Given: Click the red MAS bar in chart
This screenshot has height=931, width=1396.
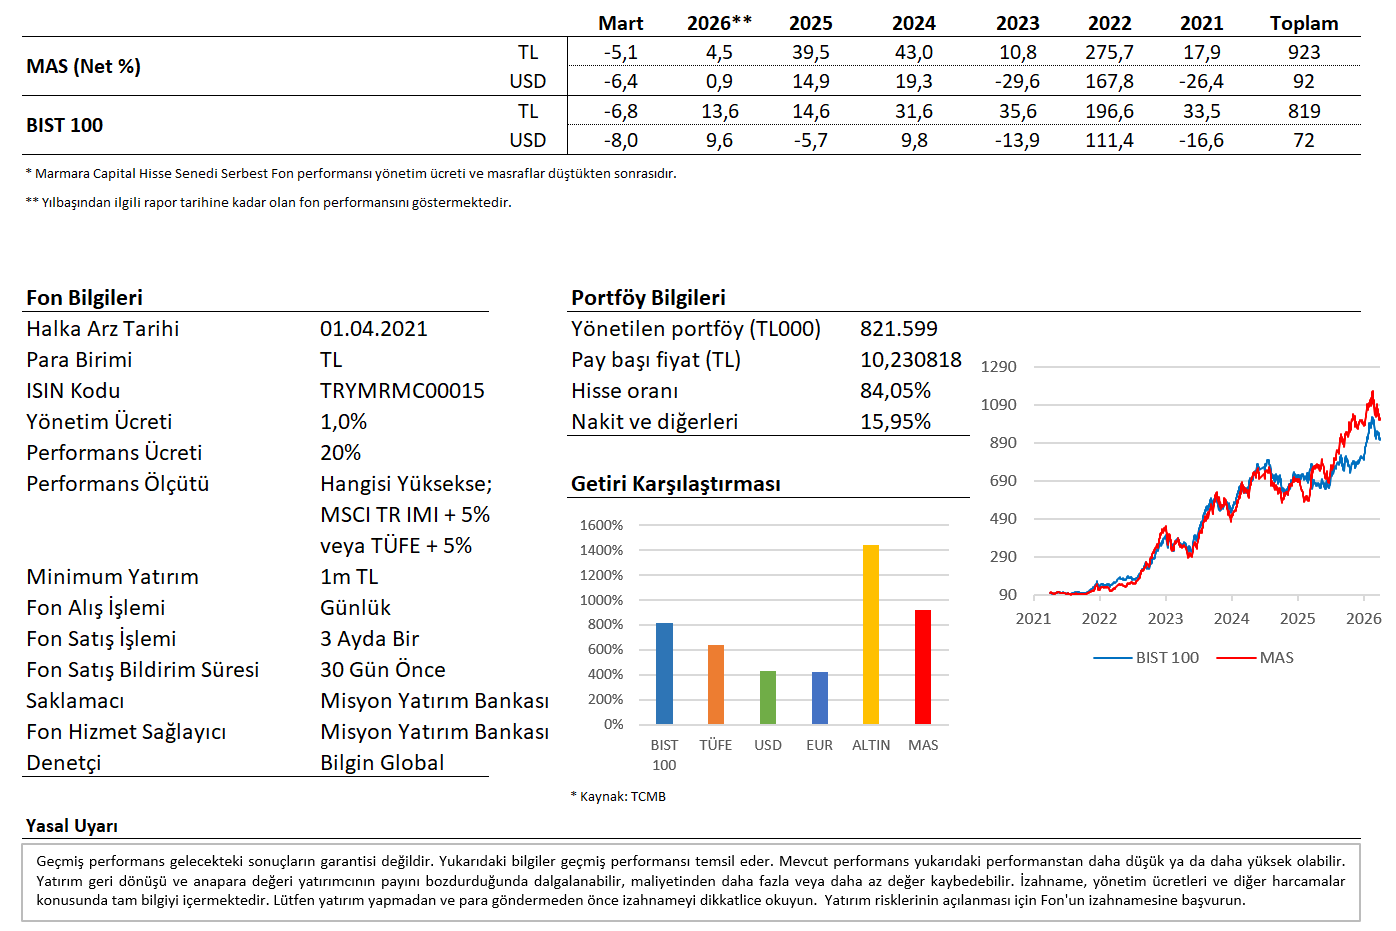Looking at the screenshot, I should pyautogui.click(x=923, y=667).
